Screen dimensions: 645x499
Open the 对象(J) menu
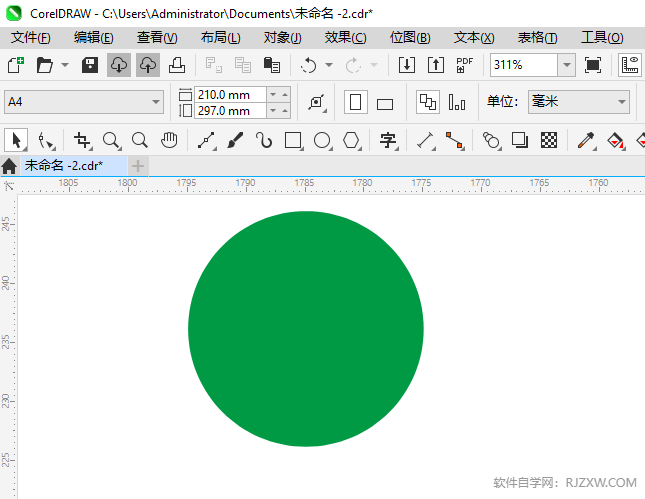tap(283, 38)
